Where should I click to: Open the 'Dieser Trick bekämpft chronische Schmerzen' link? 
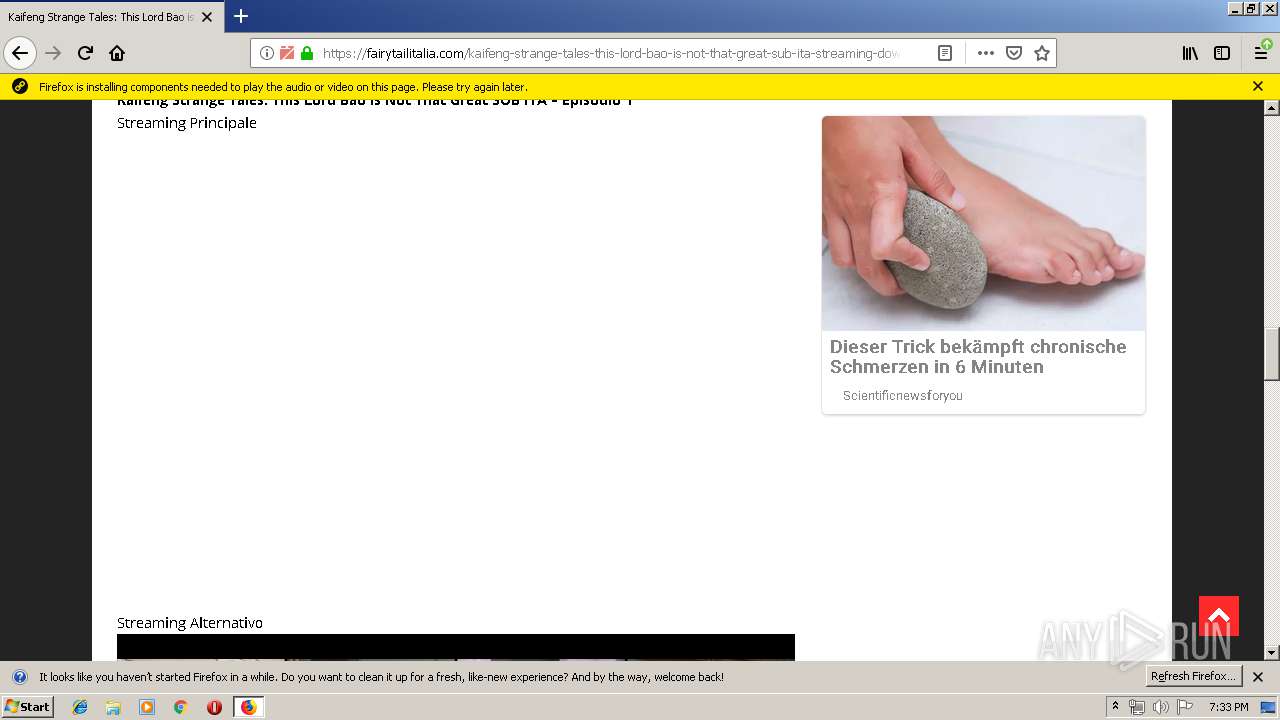[978, 356]
